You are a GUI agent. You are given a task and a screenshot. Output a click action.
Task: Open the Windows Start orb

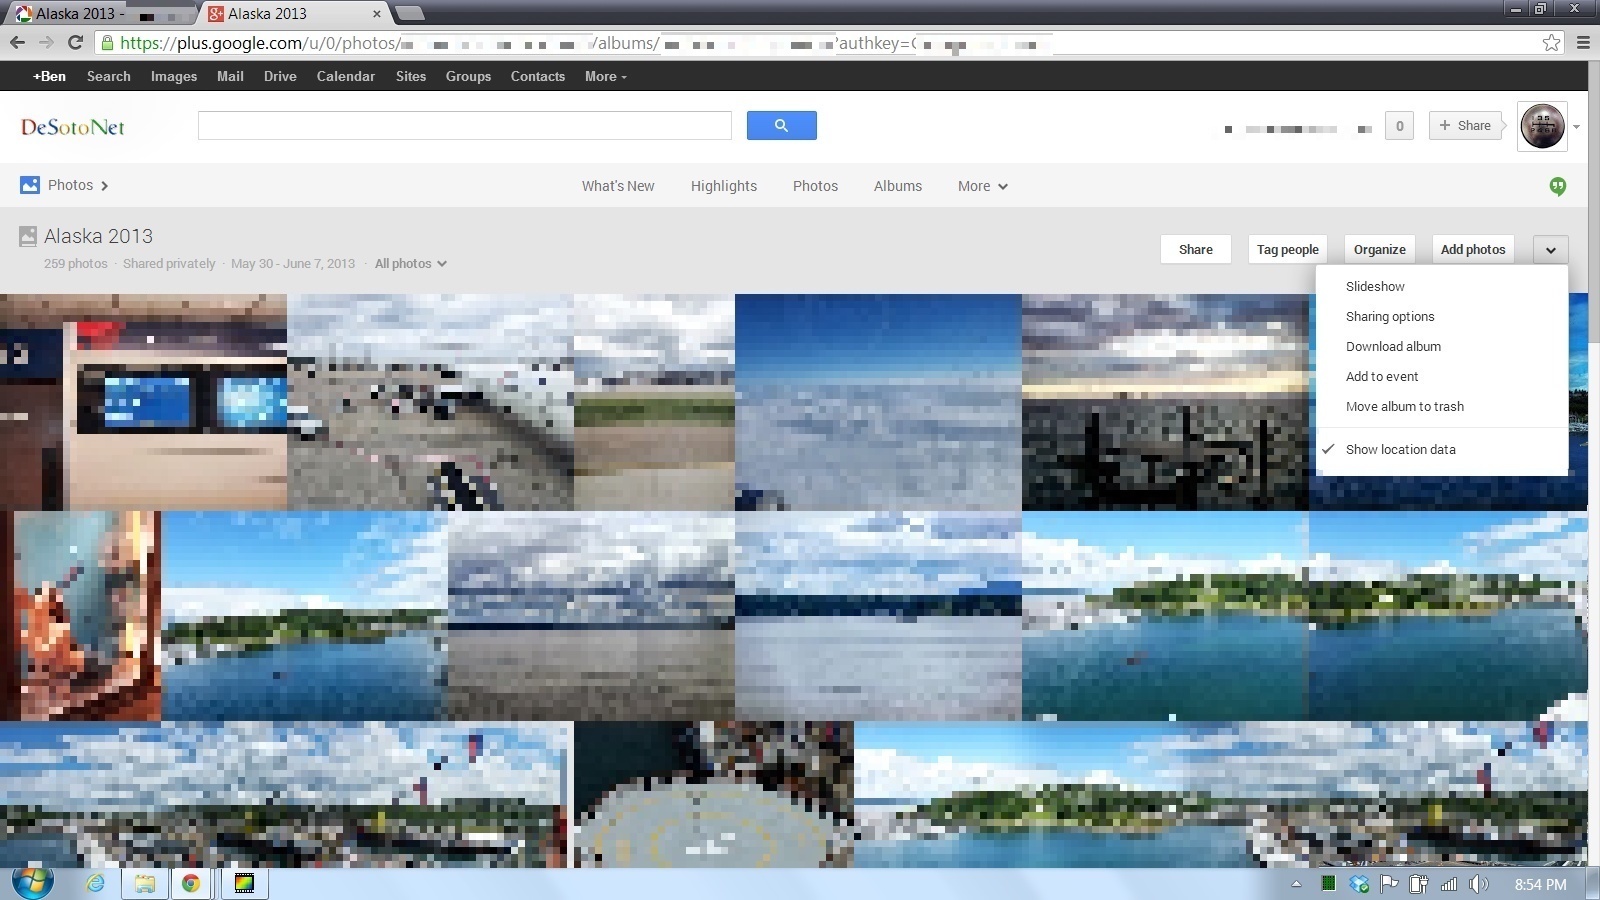[x=32, y=883]
